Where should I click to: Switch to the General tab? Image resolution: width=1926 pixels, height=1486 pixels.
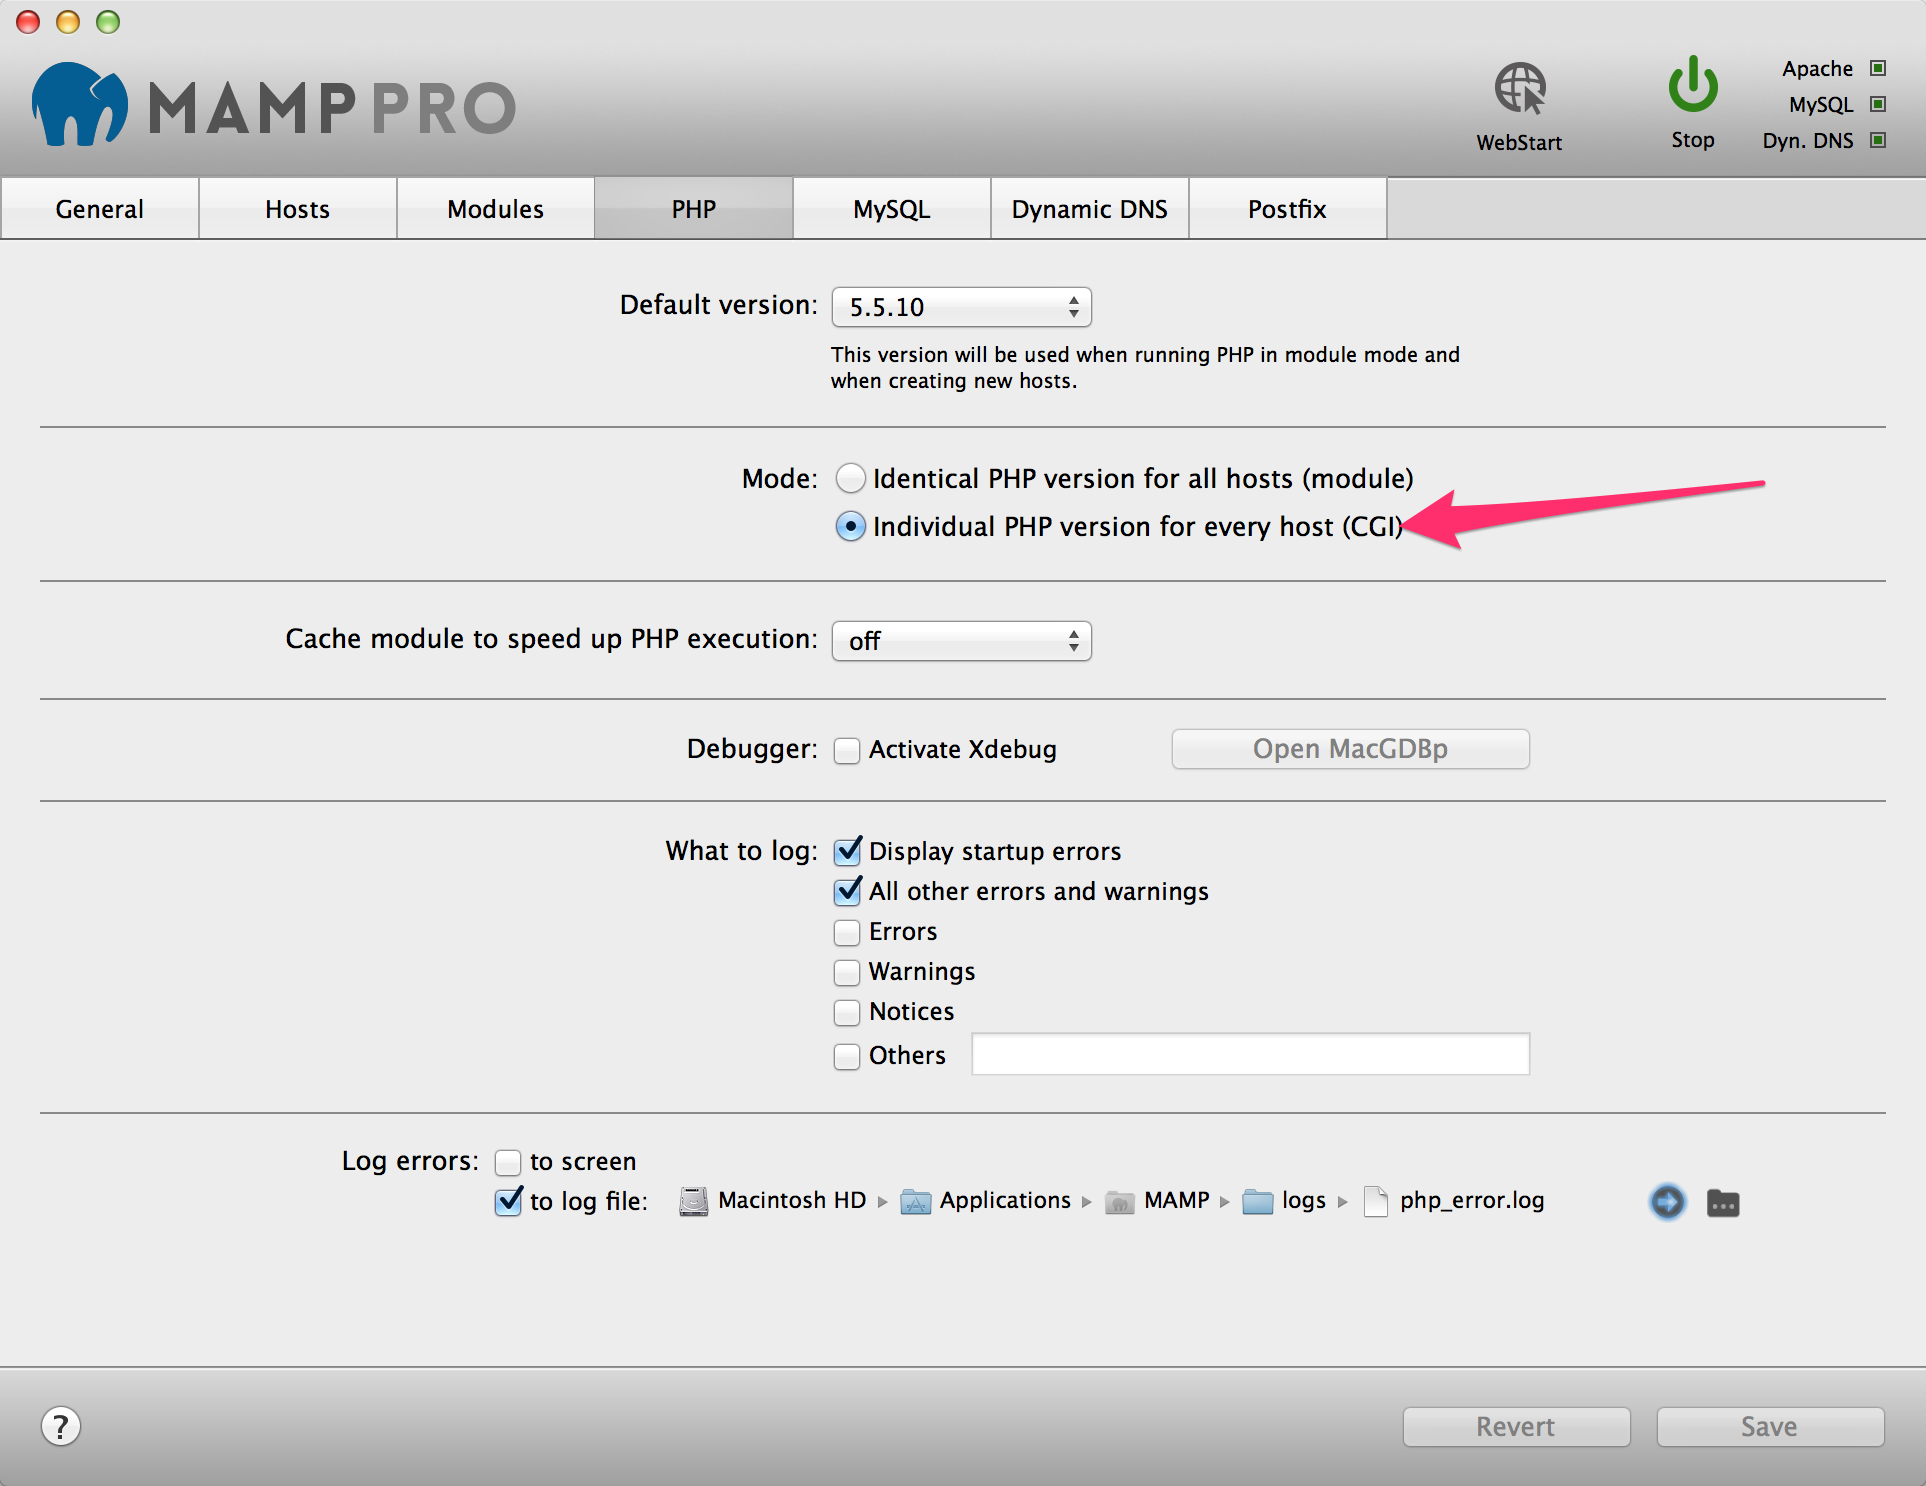click(x=100, y=209)
